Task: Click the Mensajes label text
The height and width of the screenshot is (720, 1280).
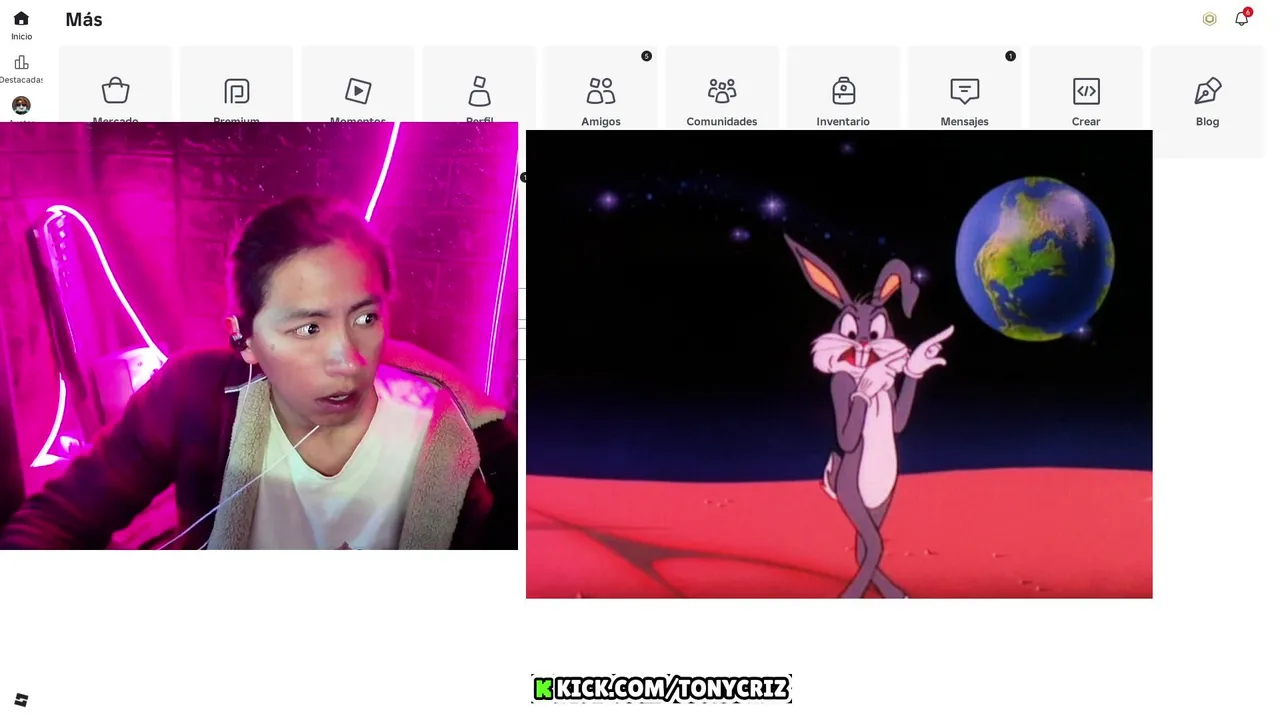Action: pos(965,122)
